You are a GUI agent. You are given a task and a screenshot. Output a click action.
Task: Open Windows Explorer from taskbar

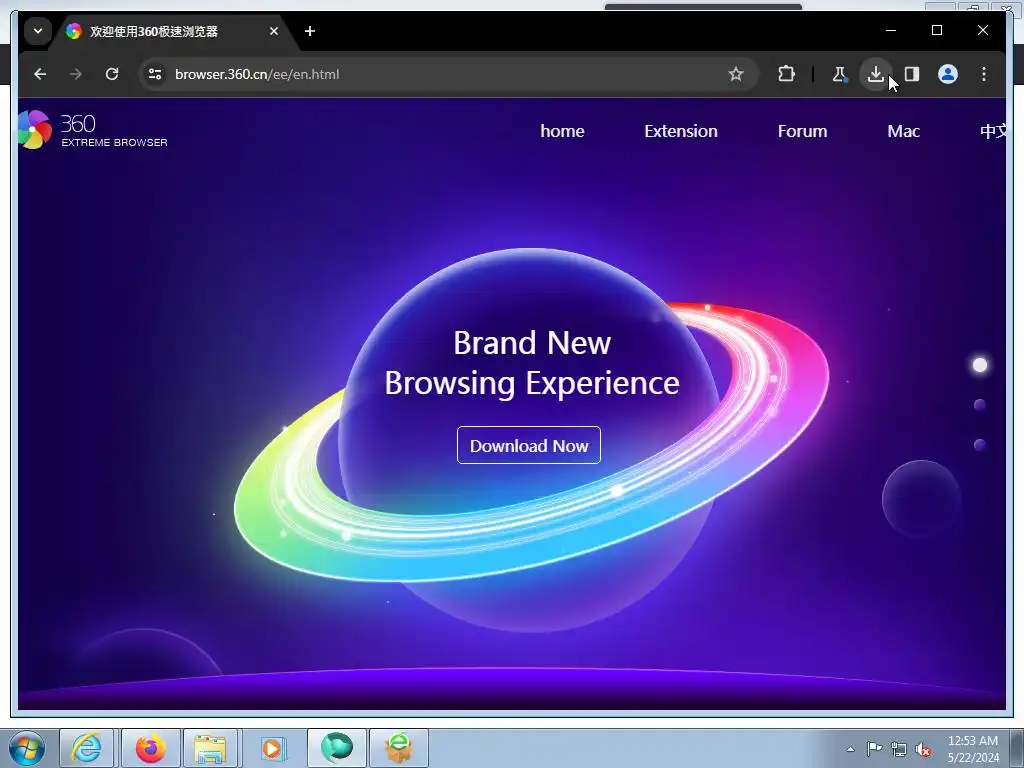point(210,748)
